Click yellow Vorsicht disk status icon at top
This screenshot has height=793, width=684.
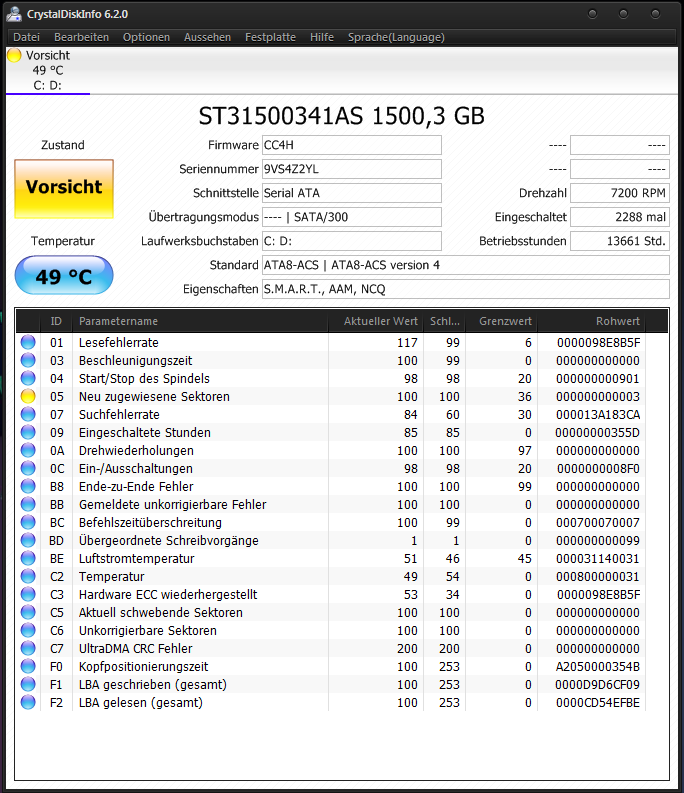tap(14, 55)
